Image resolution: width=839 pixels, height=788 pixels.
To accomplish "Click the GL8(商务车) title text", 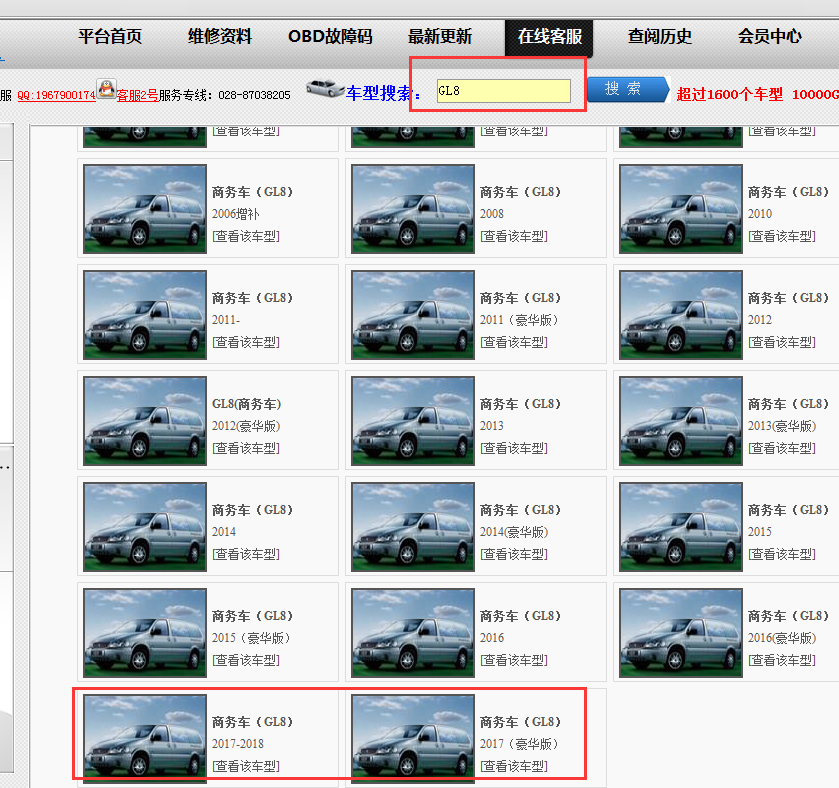I will click(246, 404).
